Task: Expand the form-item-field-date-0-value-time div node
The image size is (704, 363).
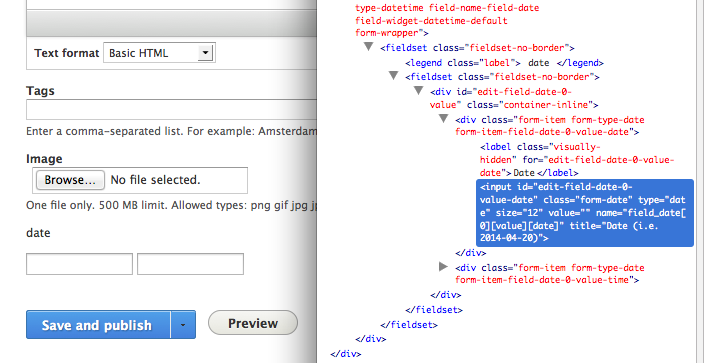Action: 444,267
